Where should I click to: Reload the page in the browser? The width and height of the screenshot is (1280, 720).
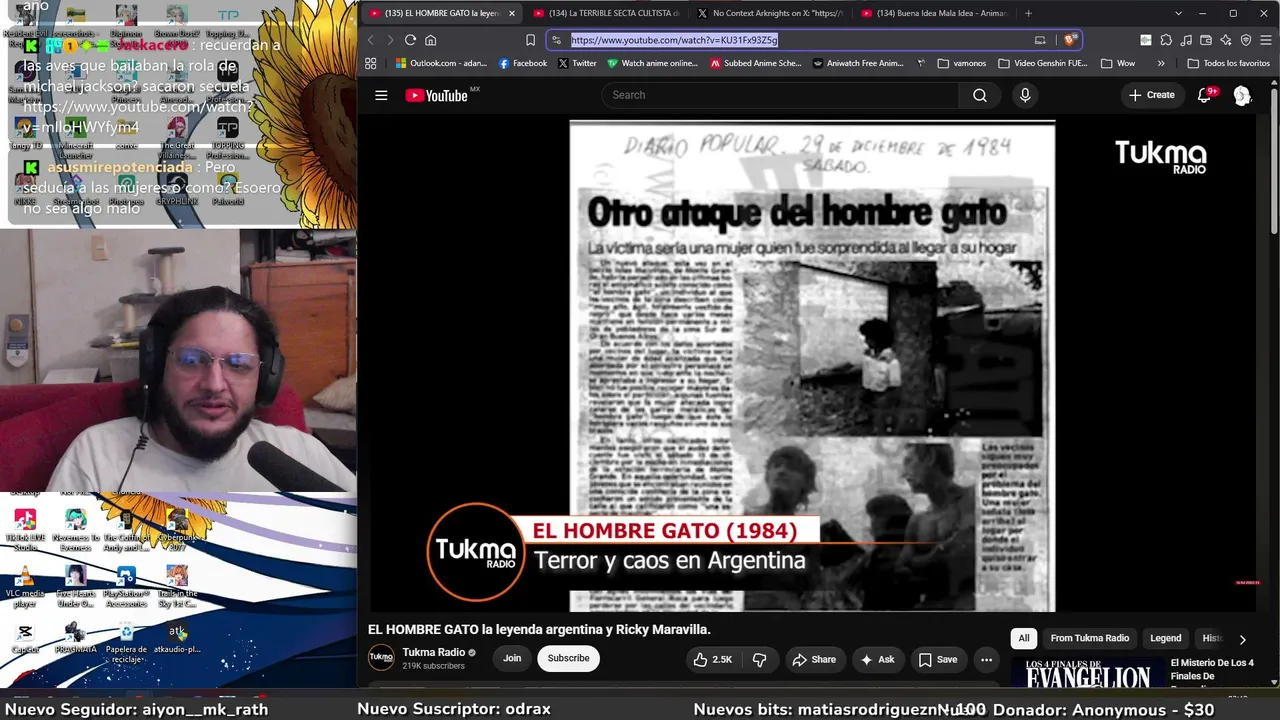pyautogui.click(x=410, y=40)
